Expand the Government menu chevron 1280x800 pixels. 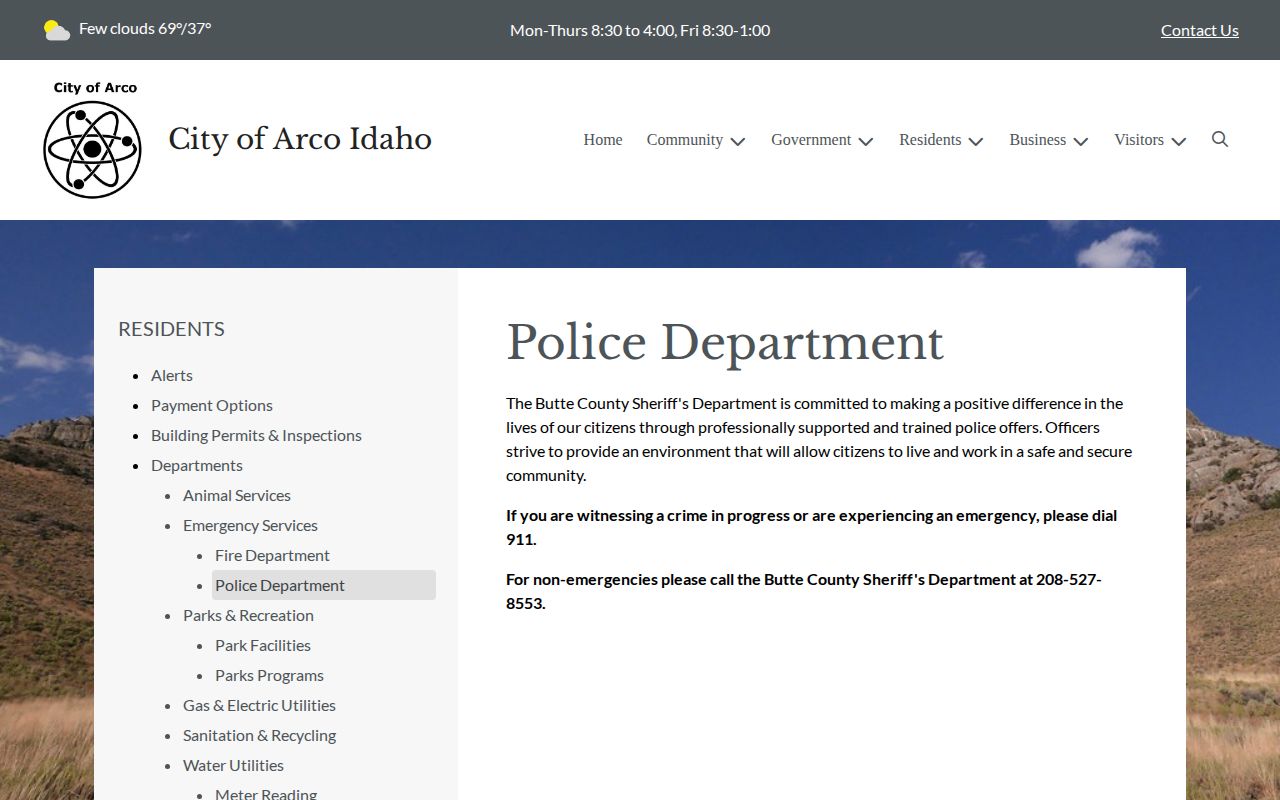click(x=866, y=141)
